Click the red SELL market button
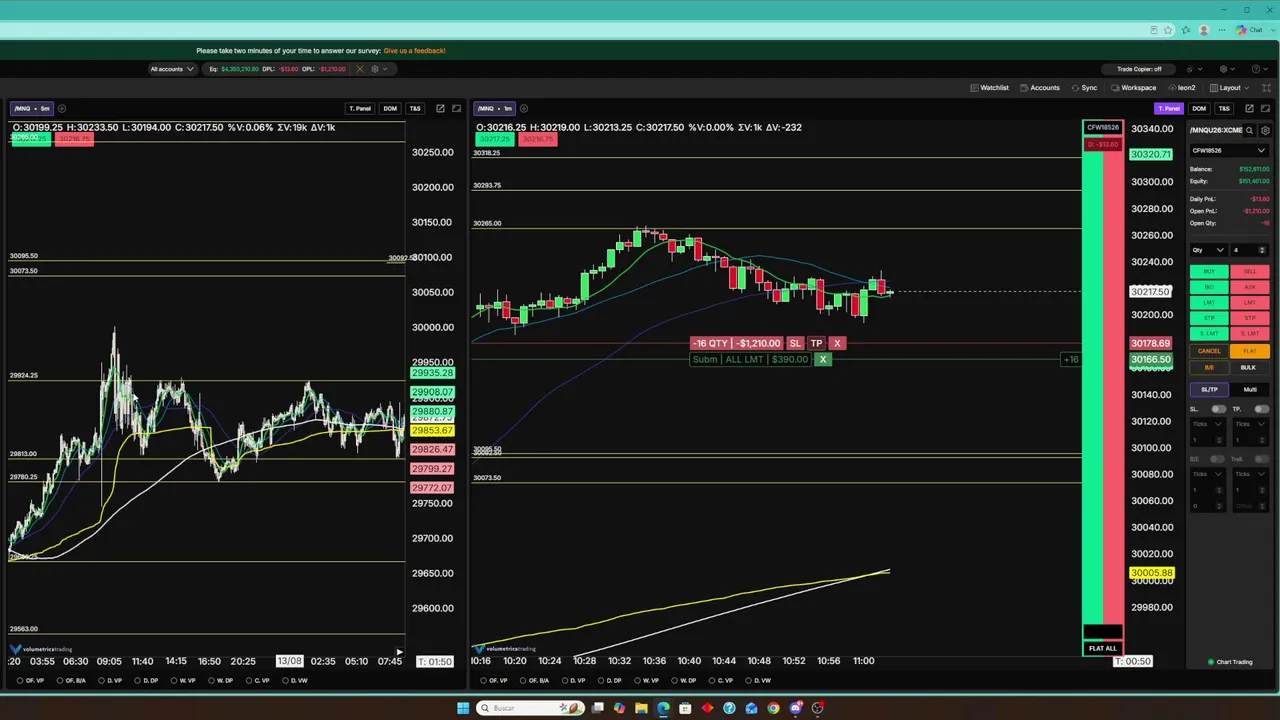Screen dimensions: 1280x720 pos(1250,271)
